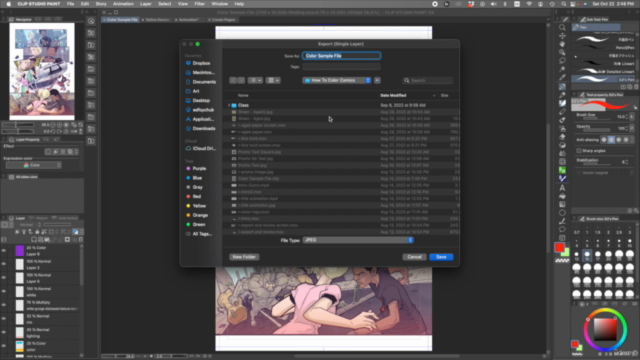Select the Text tool
640x360 pixels.
562,188
